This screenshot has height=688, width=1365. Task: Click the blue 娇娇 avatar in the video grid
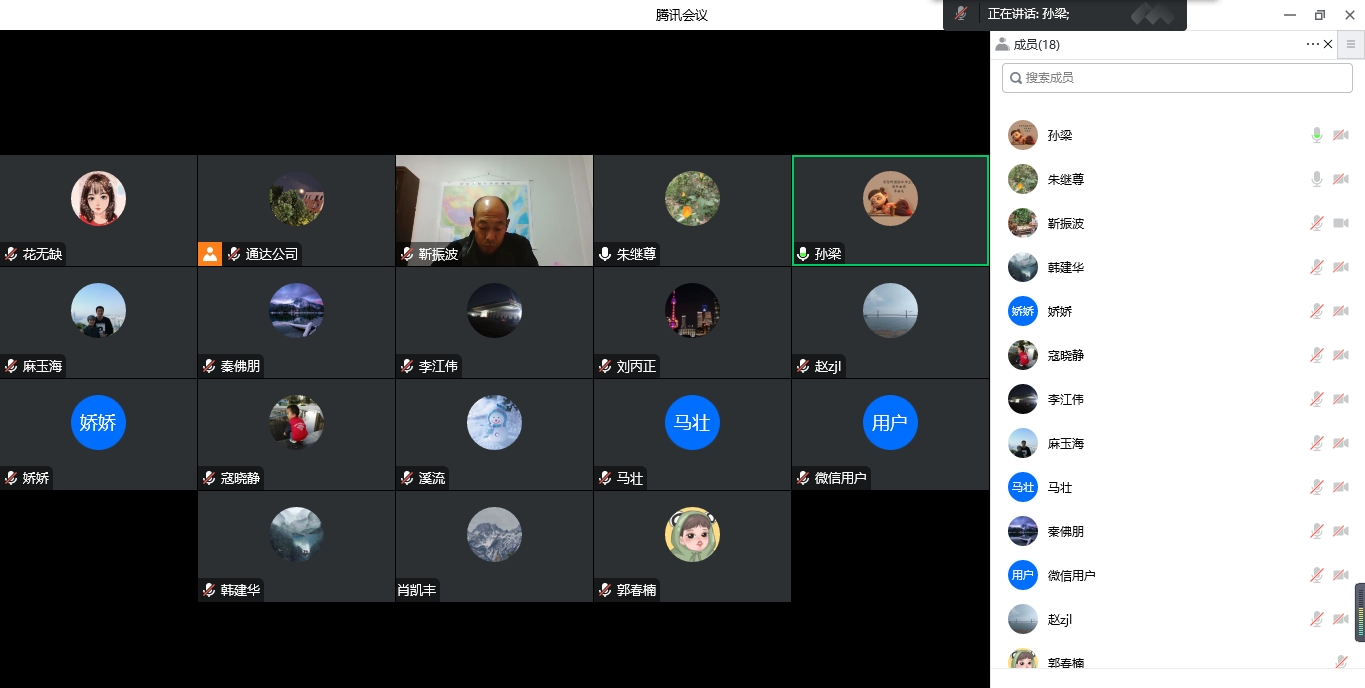[98, 422]
